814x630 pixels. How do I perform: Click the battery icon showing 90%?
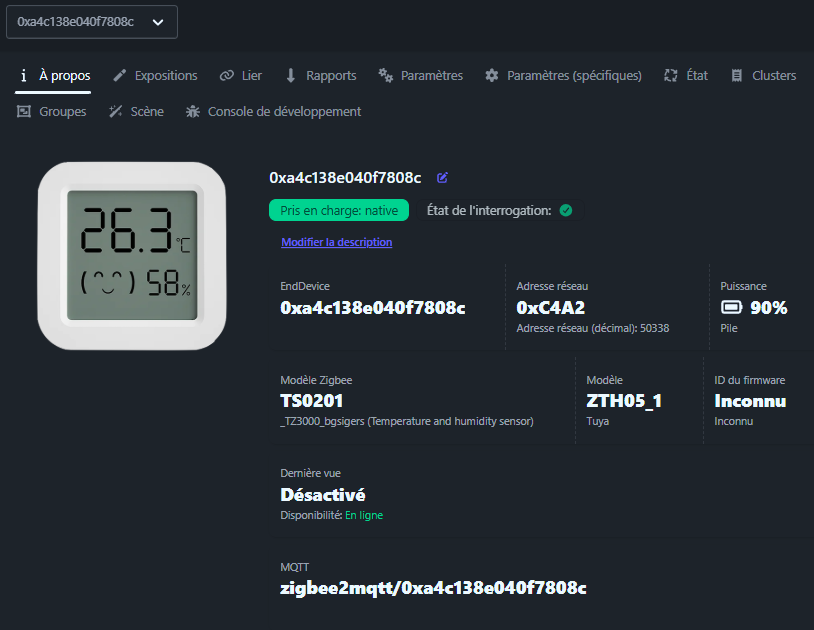pyautogui.click(x=732, y=308)
